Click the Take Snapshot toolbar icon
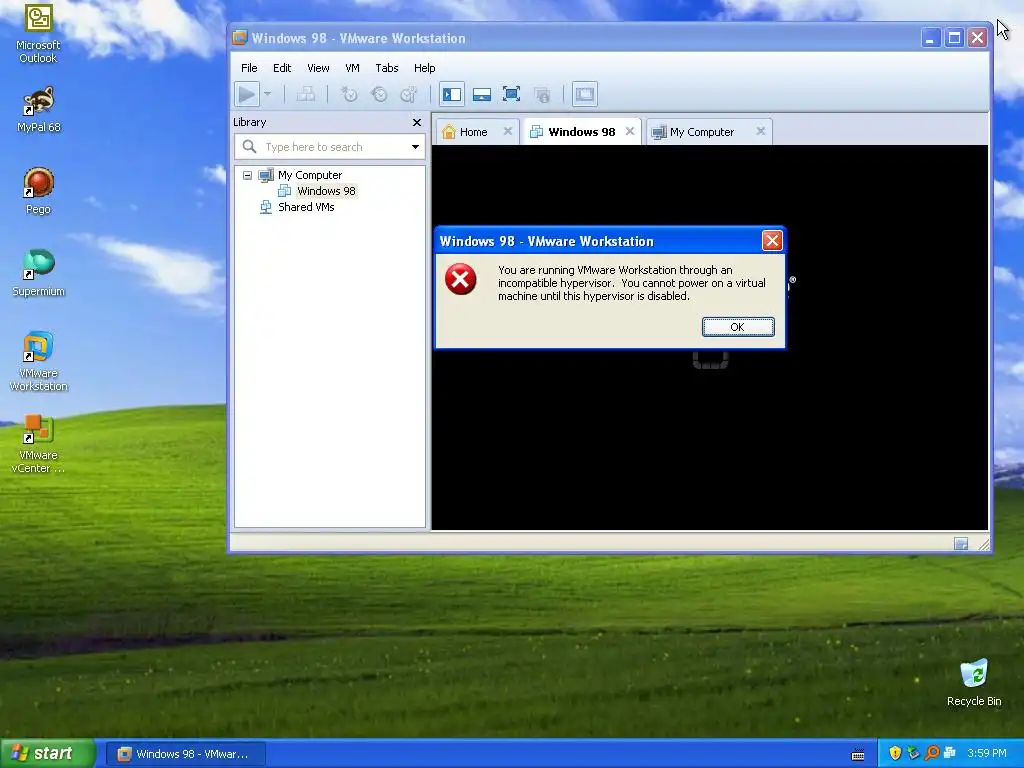 [349, 95]
